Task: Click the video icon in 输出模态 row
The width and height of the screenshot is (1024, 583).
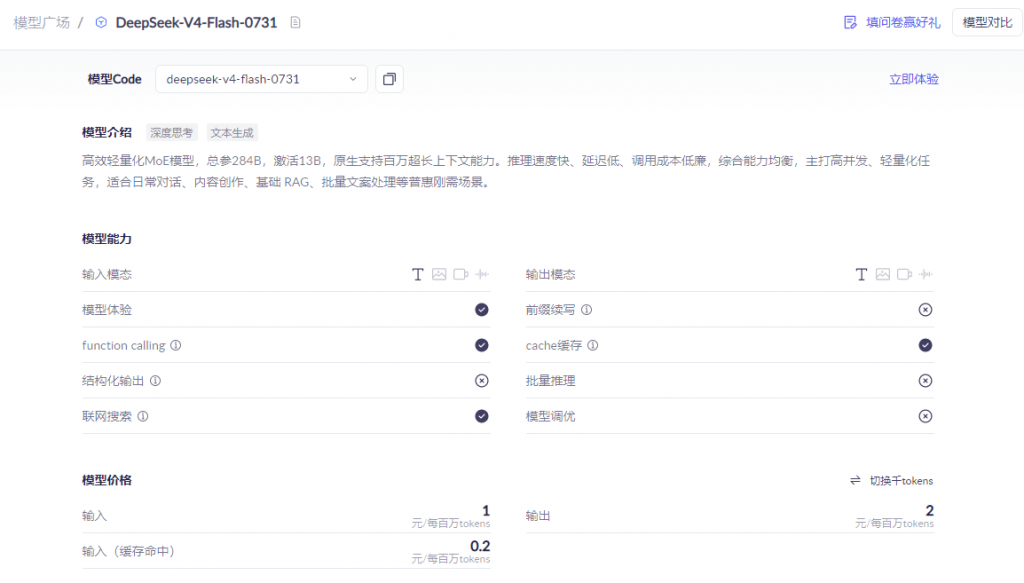Action: (x=904, y=274)
